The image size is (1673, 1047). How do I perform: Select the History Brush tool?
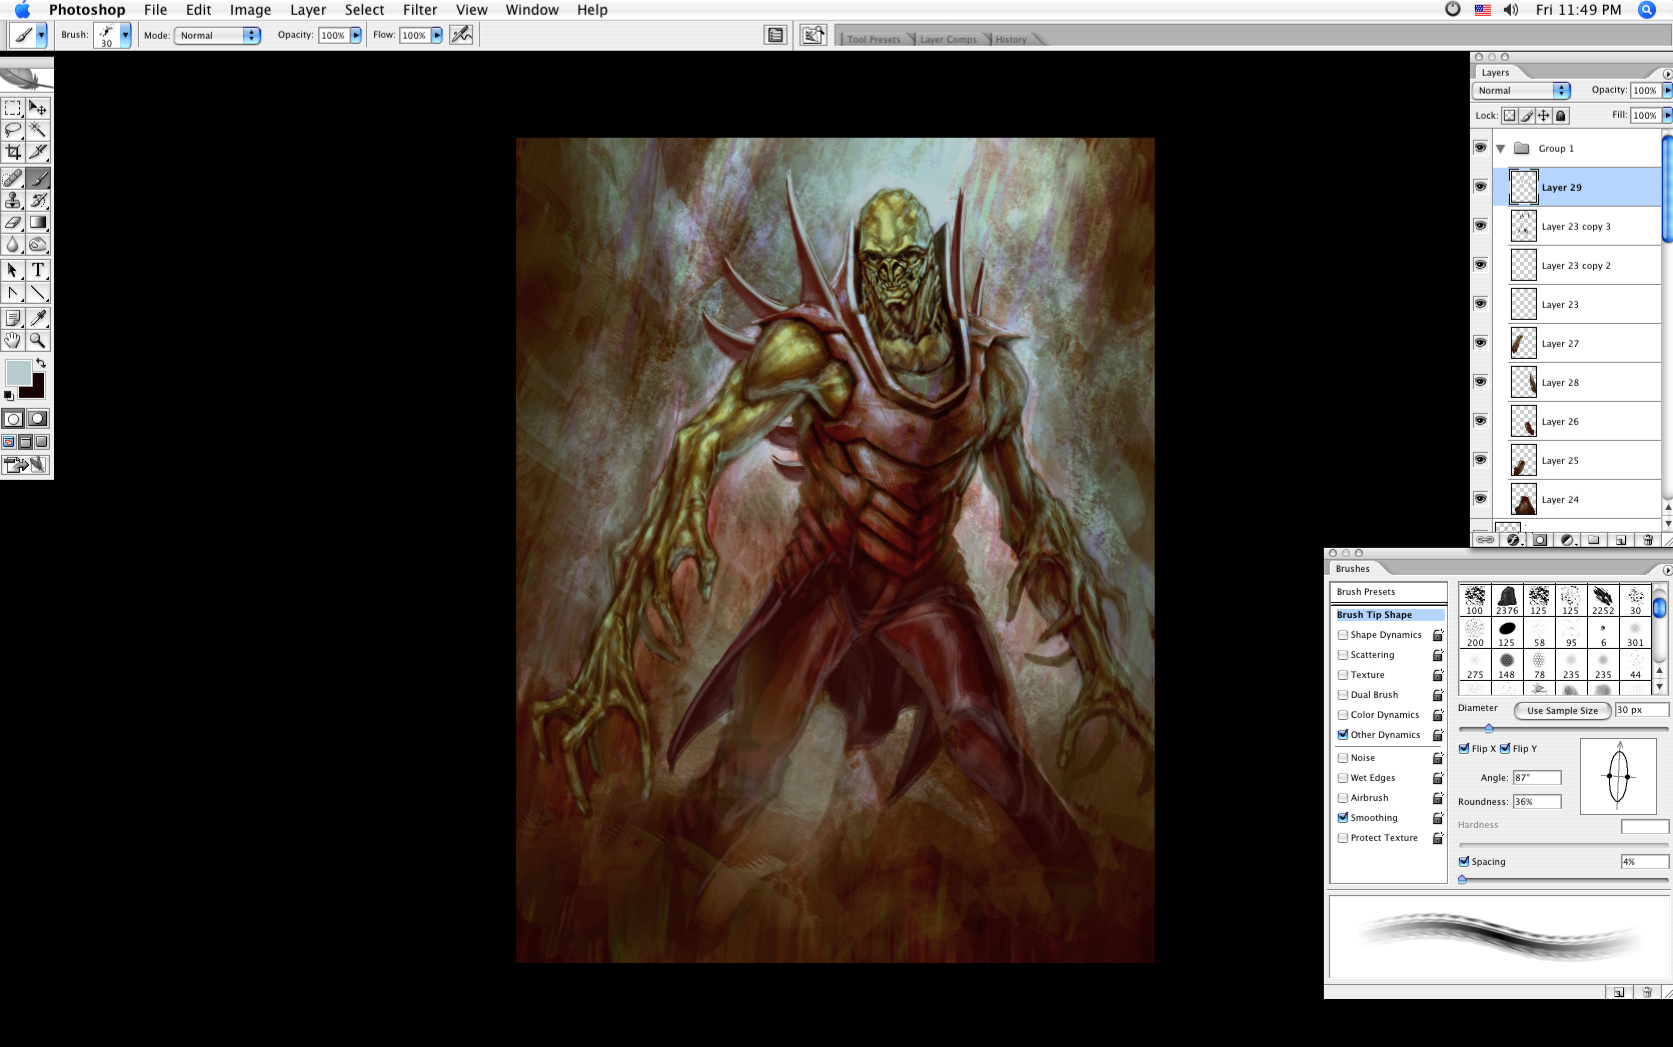[38, 200]
